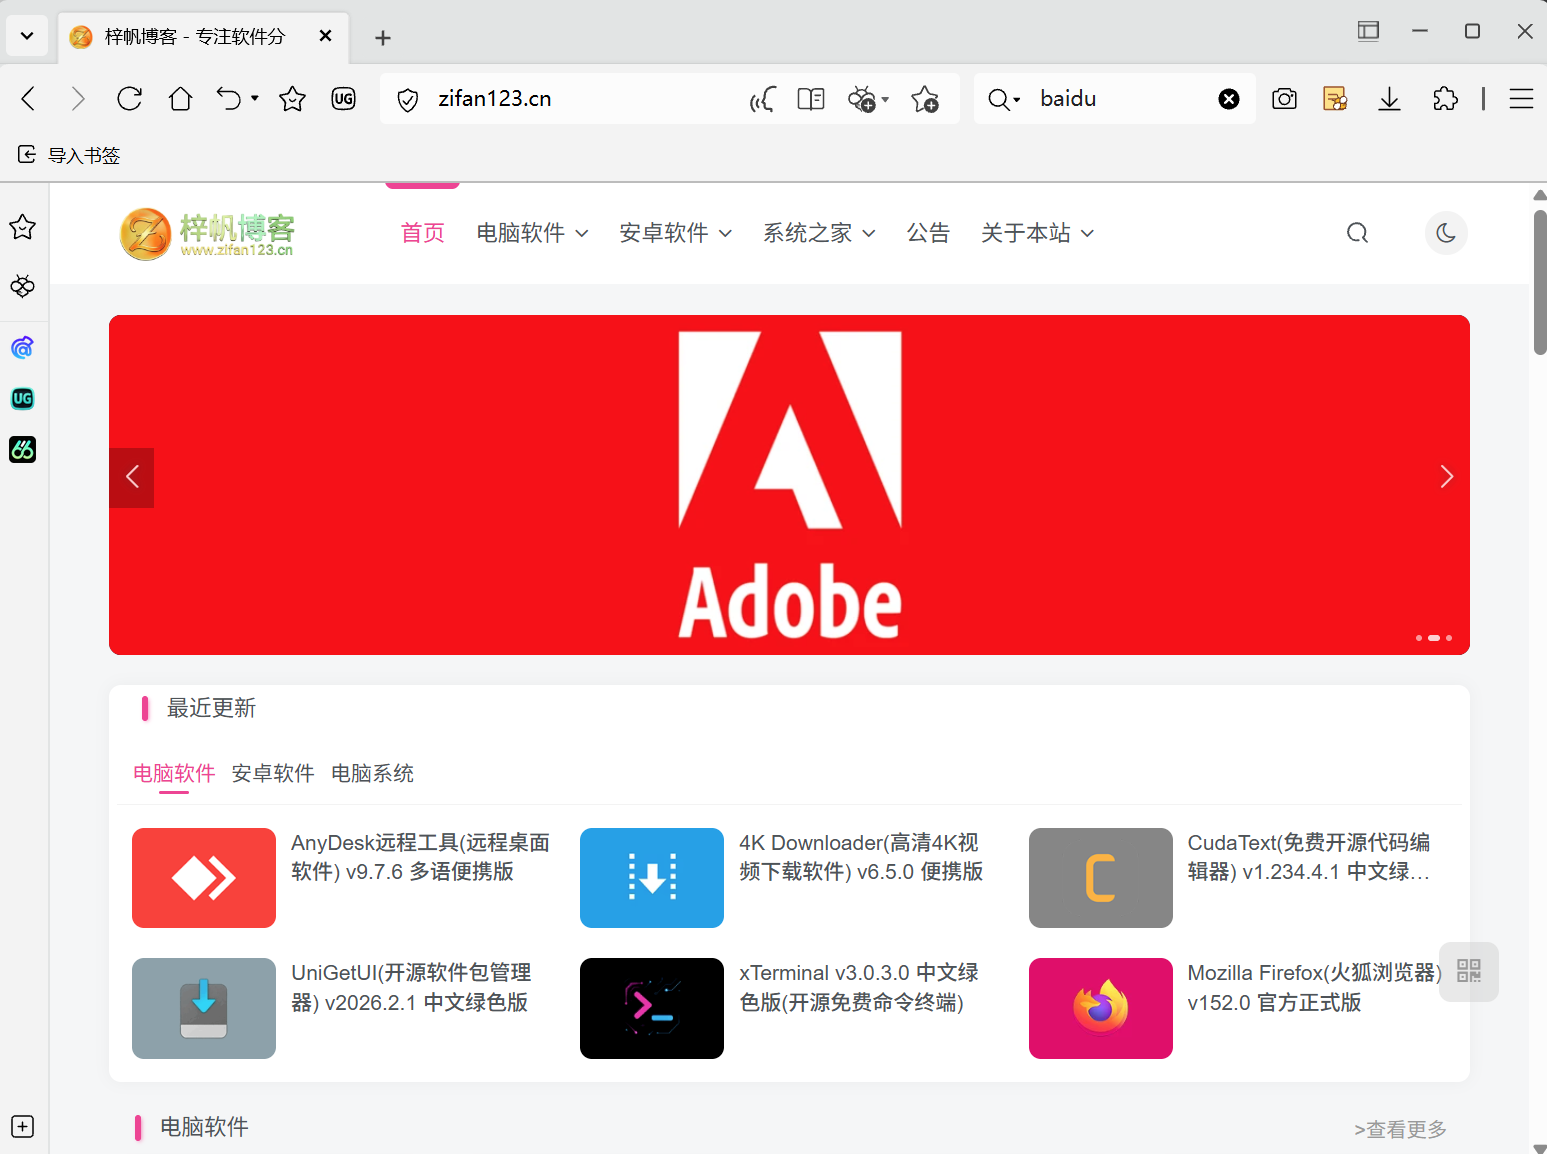Open the extensions puzzle icon
Screen dimensions: 1547x1154
click(1445, 99)
